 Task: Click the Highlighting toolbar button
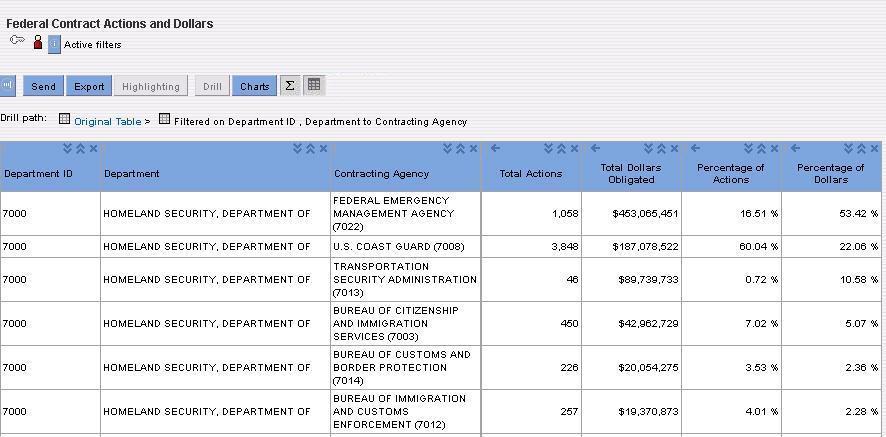[x=151, y=86]
